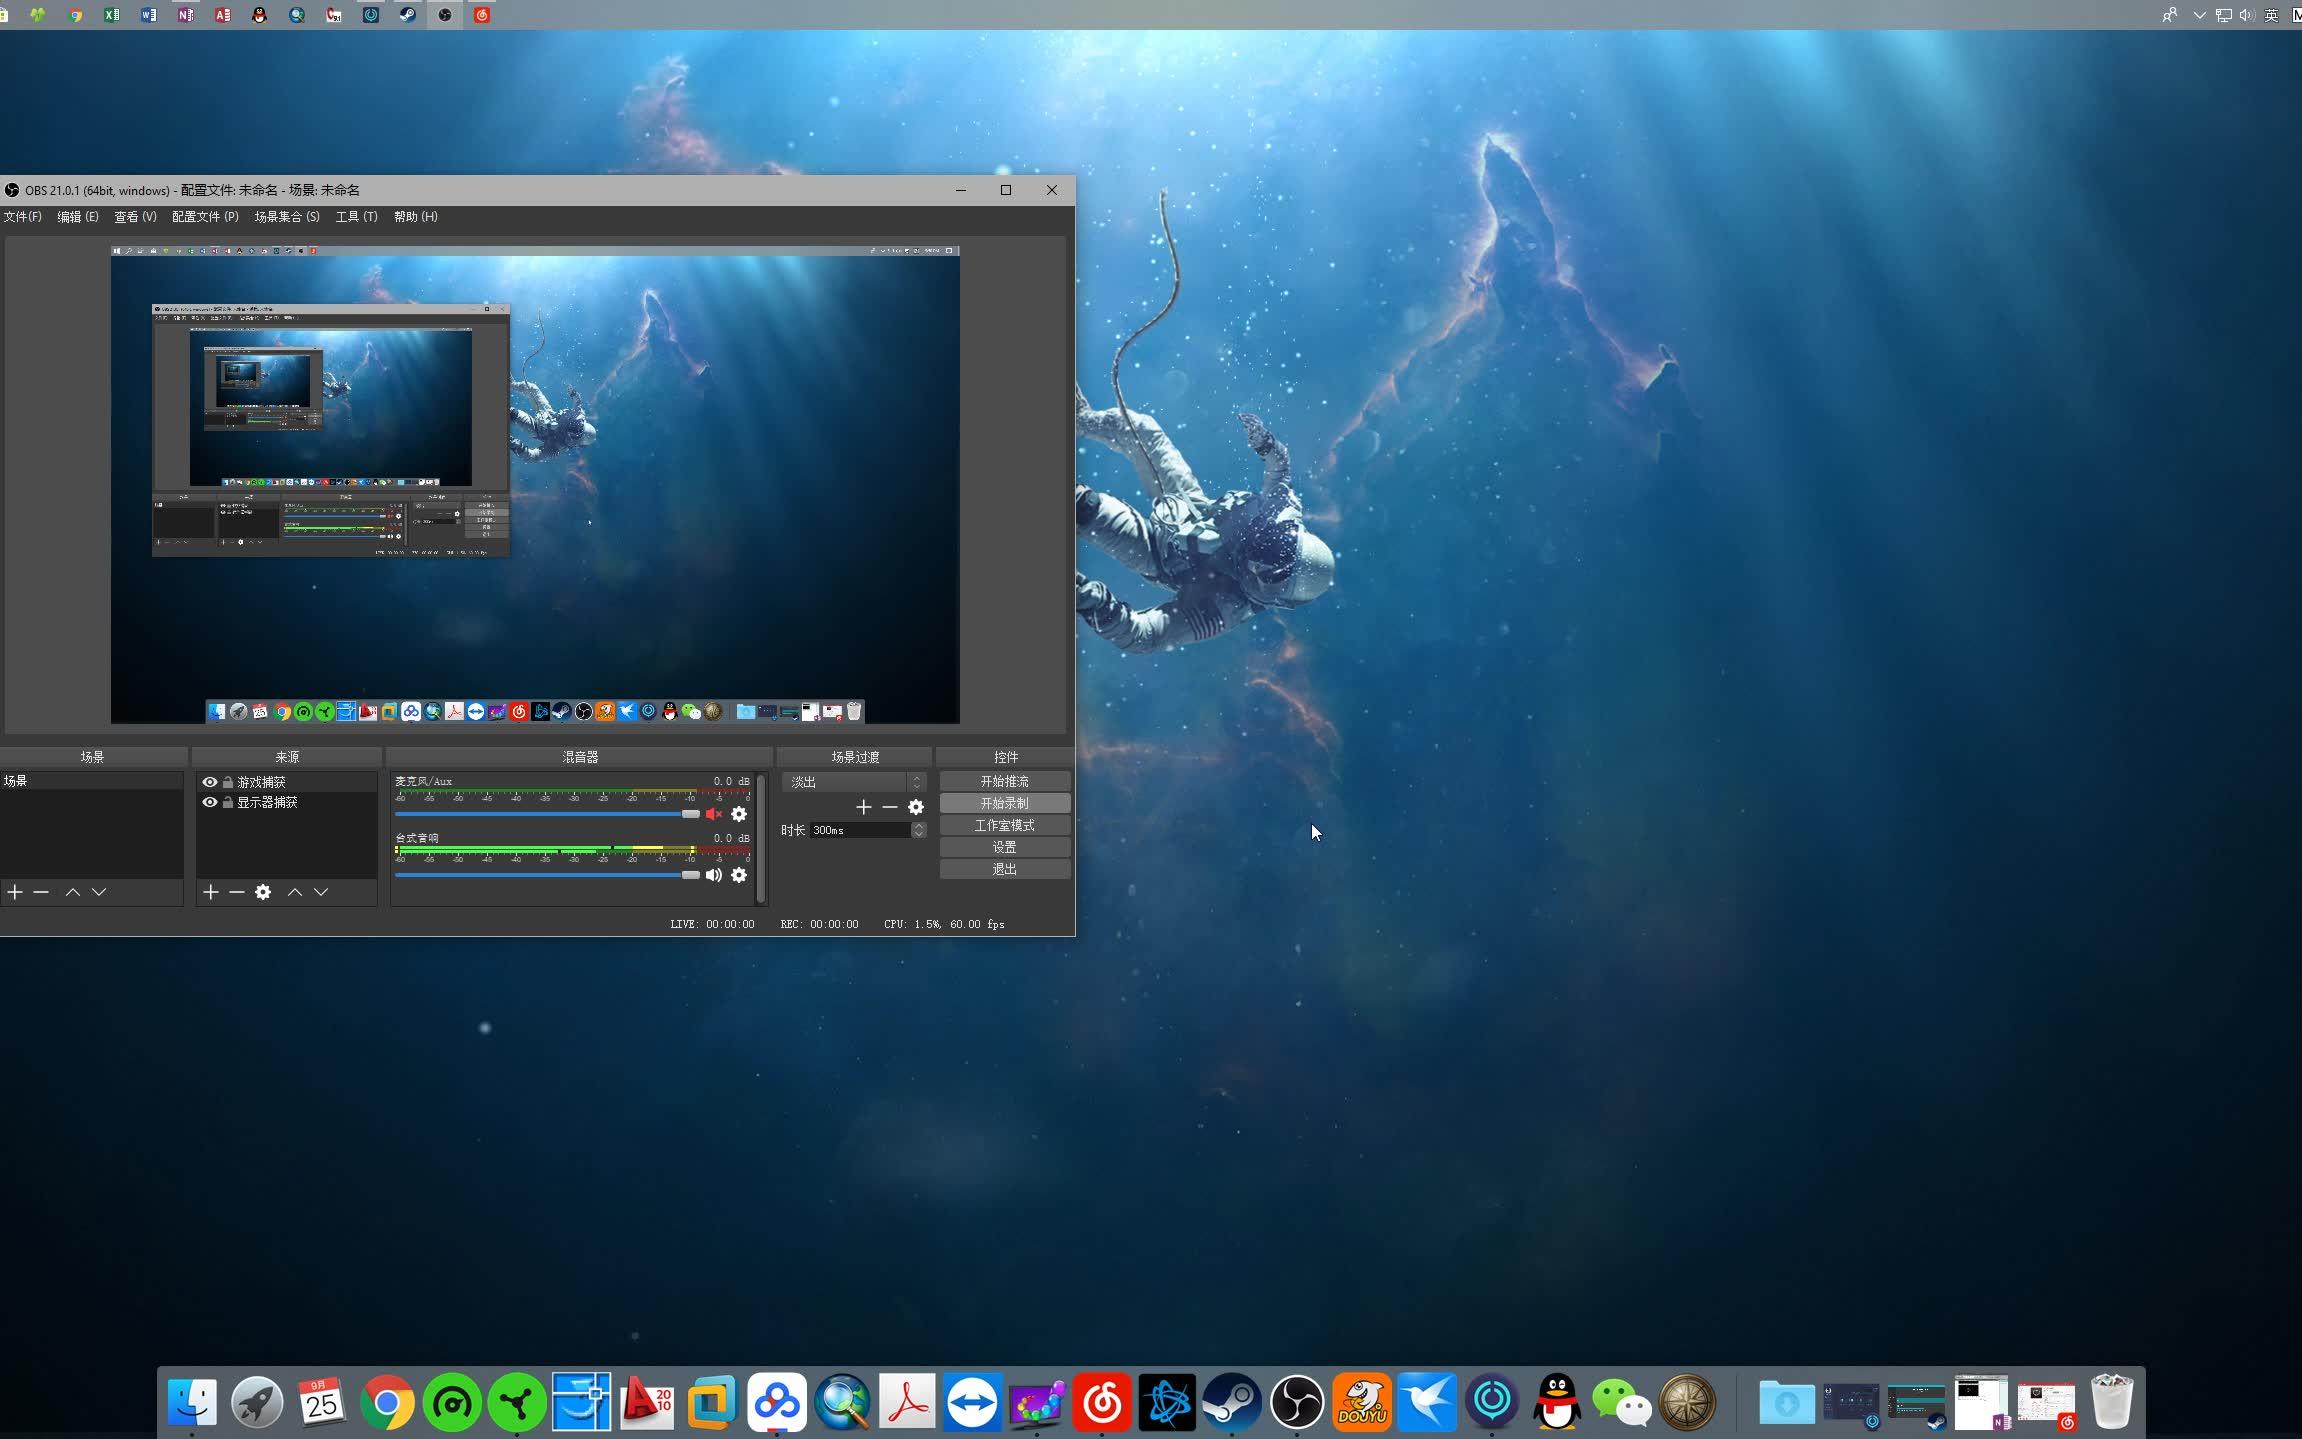The image size is (2302, 1439).
Task: Unmute the 麦克风/Aux channel
Action: [714, 814]
